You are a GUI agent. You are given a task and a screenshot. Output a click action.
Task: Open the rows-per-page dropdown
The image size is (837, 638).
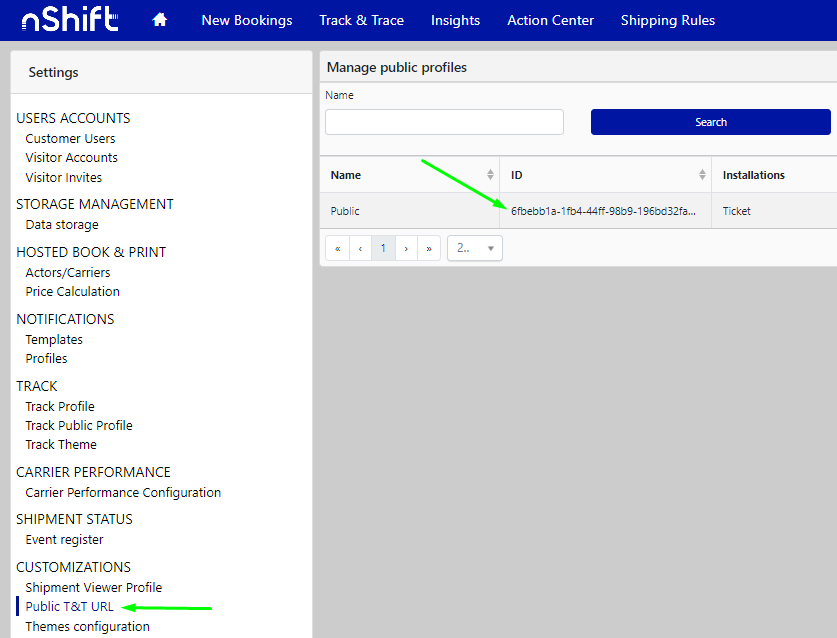coord(475,248)
